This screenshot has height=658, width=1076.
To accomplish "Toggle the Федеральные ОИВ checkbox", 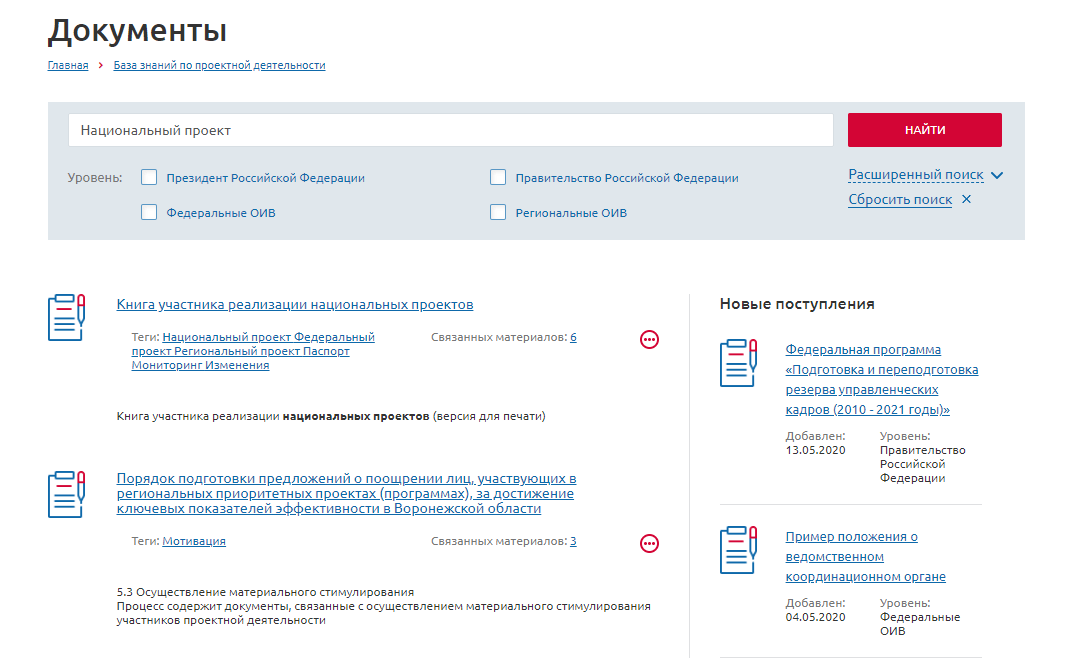I will [x=149, y=212].
